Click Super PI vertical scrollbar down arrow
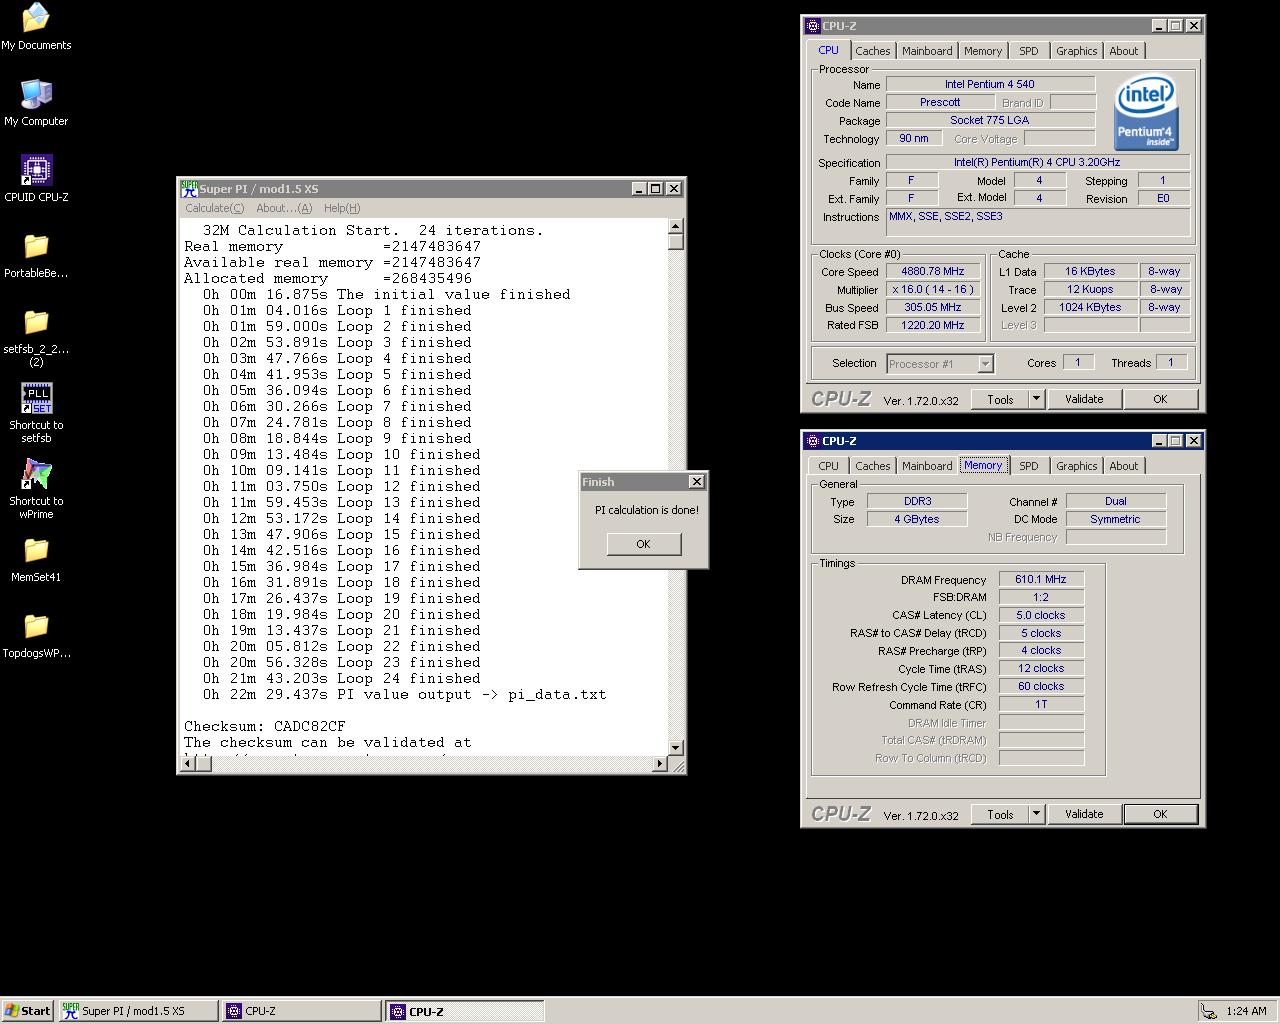 [x=676, y=747]
